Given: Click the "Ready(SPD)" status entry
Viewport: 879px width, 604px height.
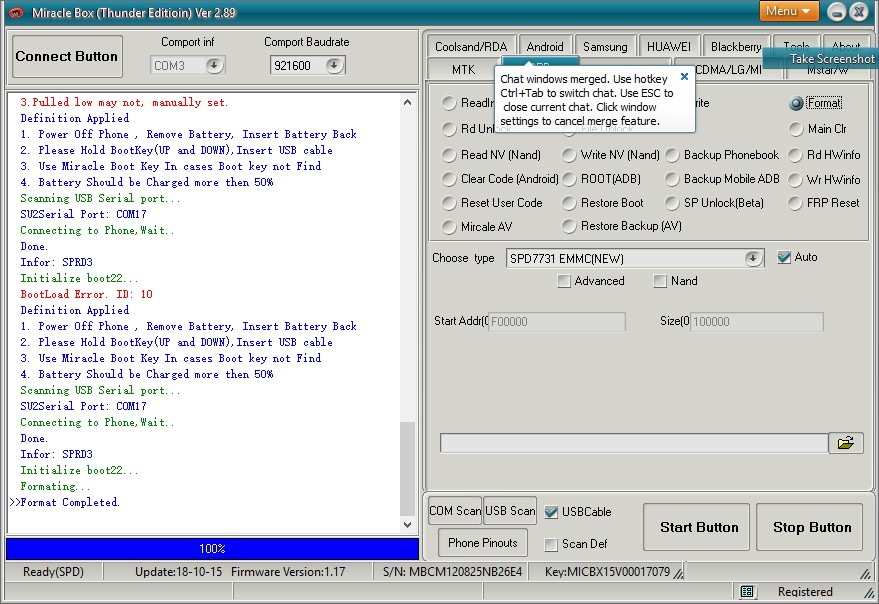Looking at the screenshot, I should pyautogui.click(x=53, y=572).
